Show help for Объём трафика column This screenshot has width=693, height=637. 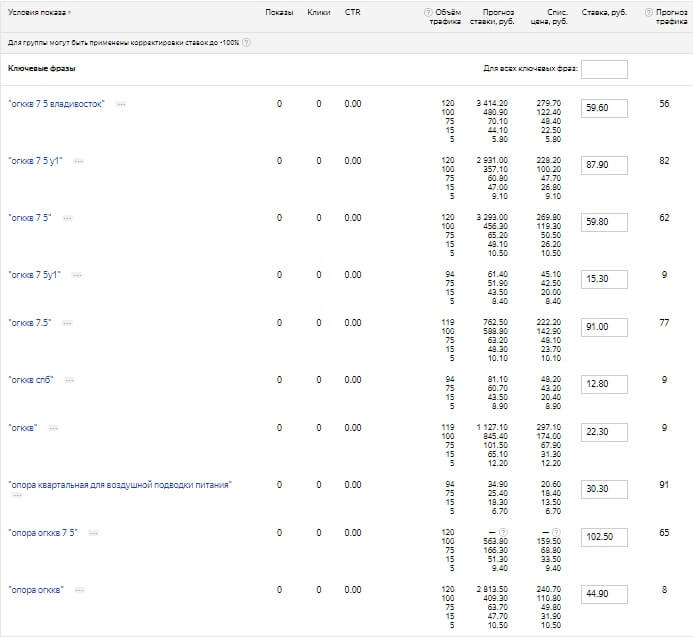pos(427,12)
